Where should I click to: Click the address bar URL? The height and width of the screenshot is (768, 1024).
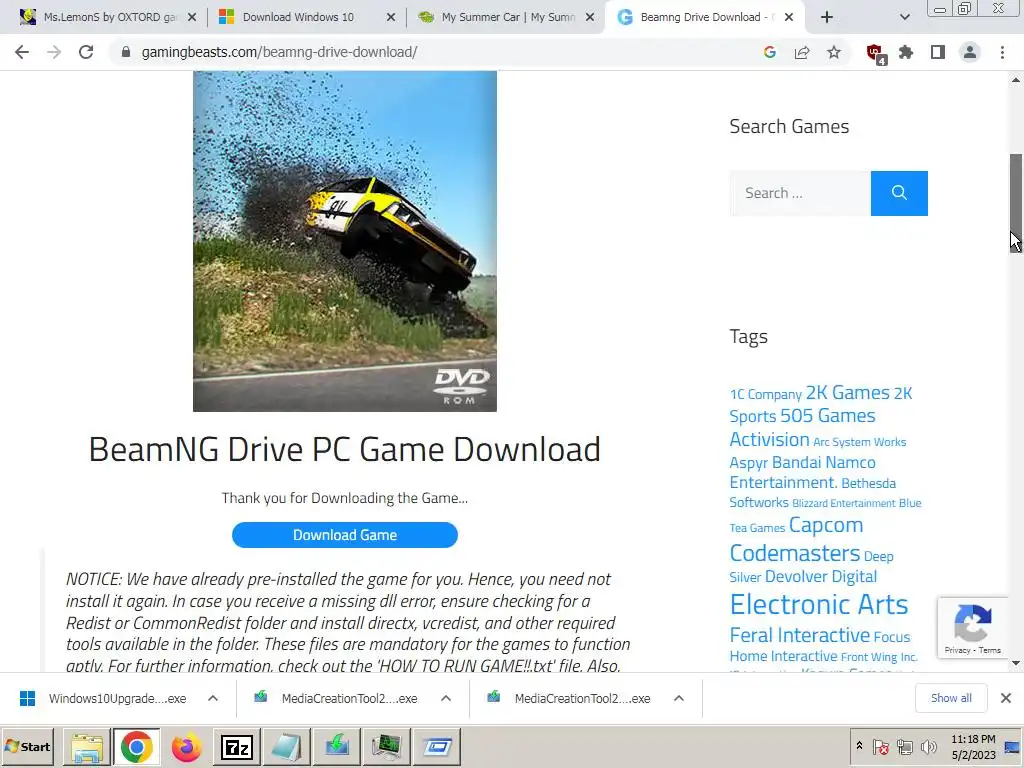(279, 52)
